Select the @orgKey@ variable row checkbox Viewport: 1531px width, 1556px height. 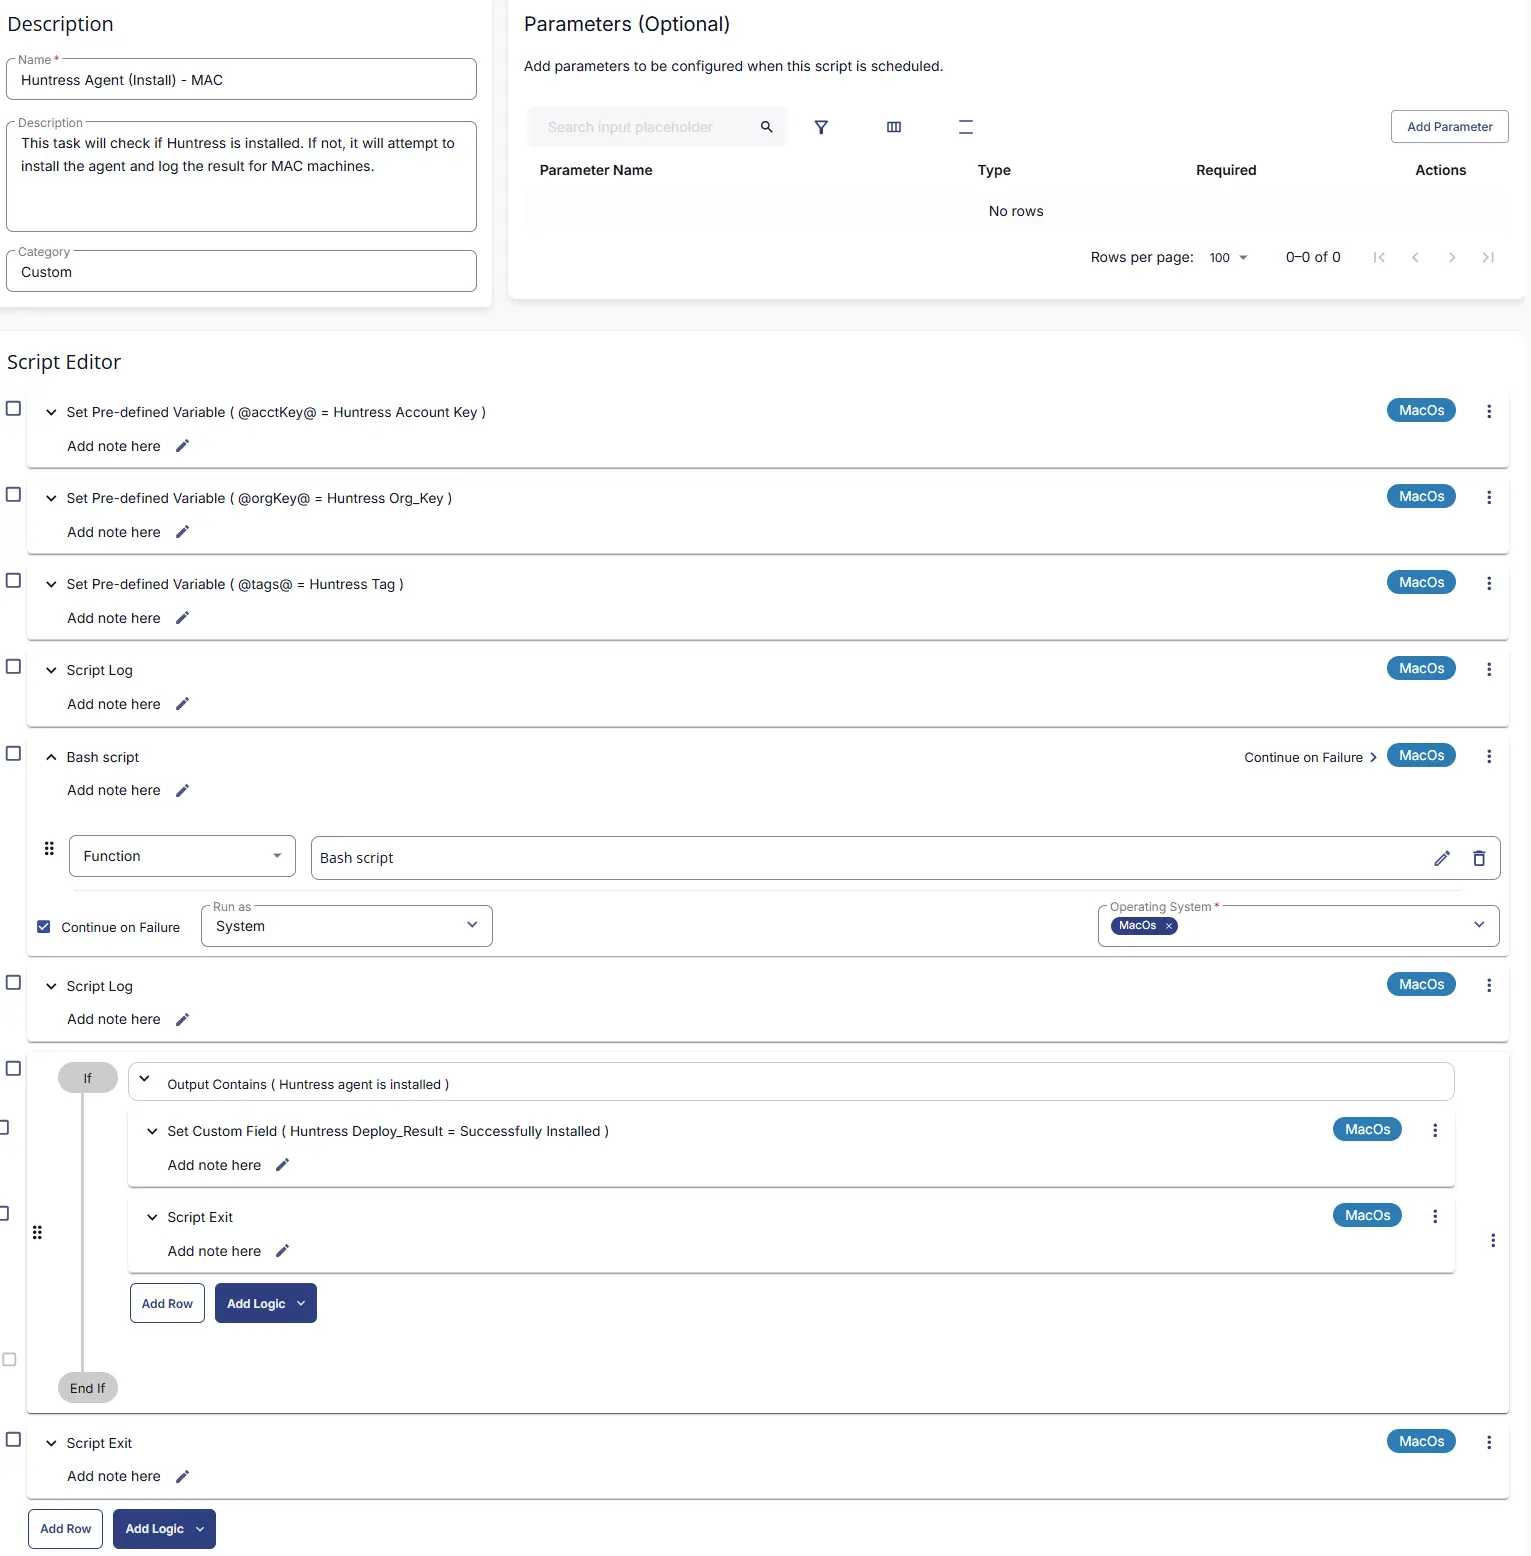[x=14, y=495]
